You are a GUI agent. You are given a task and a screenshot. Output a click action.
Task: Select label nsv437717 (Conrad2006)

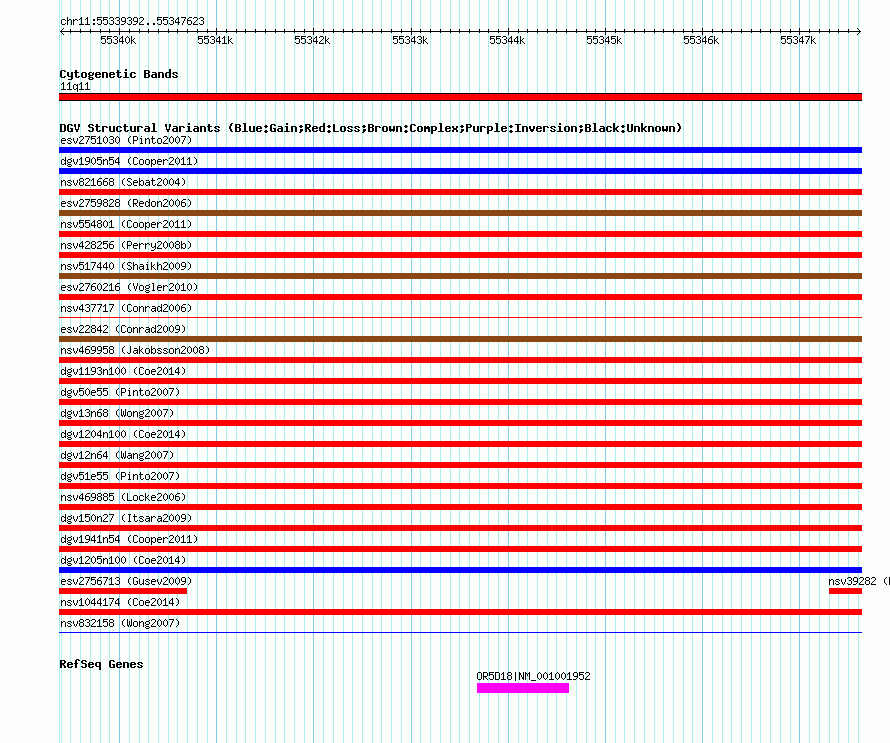126,308
